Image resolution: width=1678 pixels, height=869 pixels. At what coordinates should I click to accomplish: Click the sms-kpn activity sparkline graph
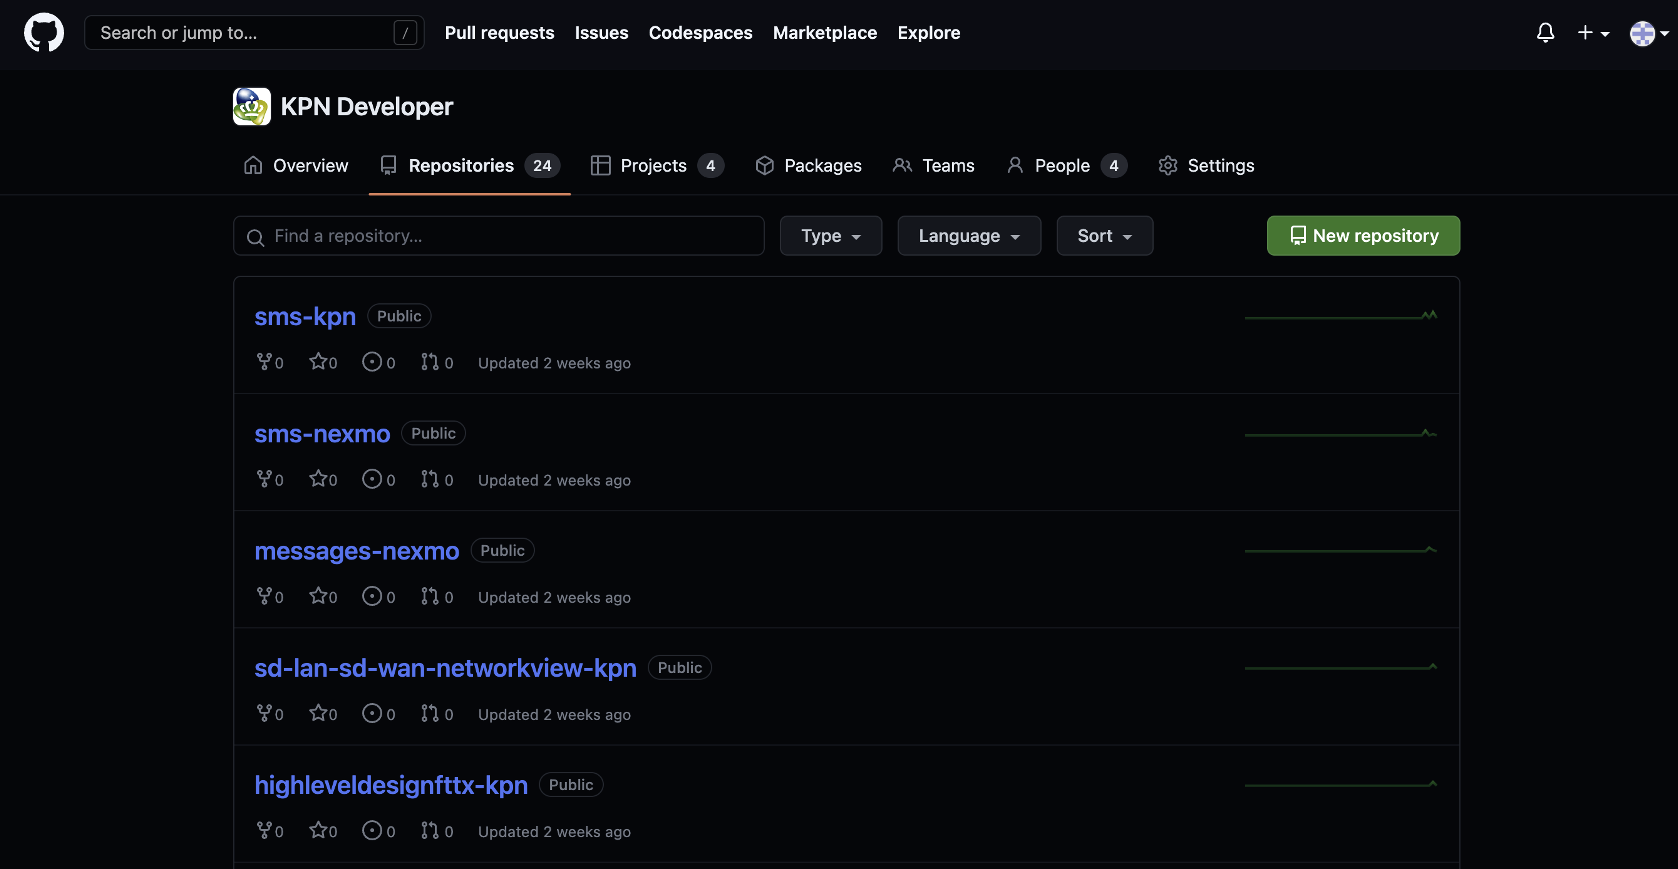(x=1341, y=316)
